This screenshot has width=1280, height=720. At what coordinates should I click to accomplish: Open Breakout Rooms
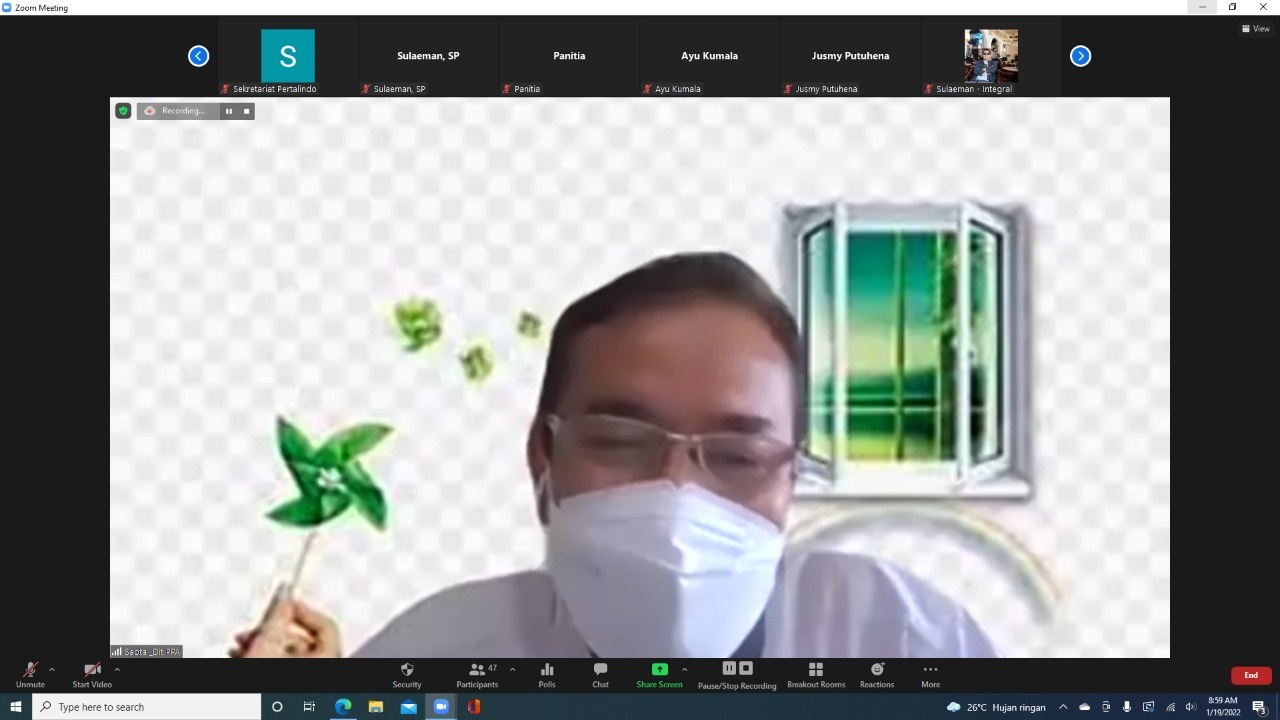click(815, 675)
